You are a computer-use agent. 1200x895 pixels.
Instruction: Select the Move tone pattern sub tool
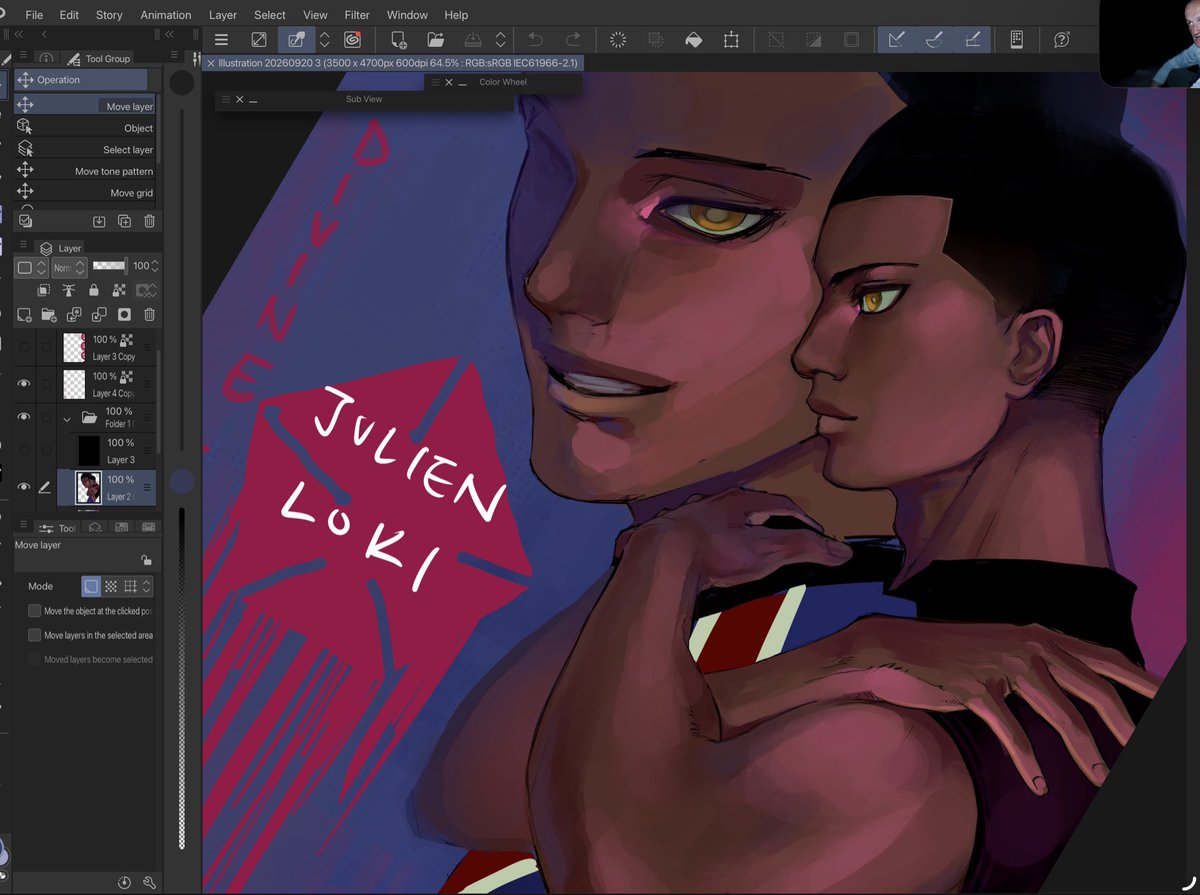tap(86, 171)
